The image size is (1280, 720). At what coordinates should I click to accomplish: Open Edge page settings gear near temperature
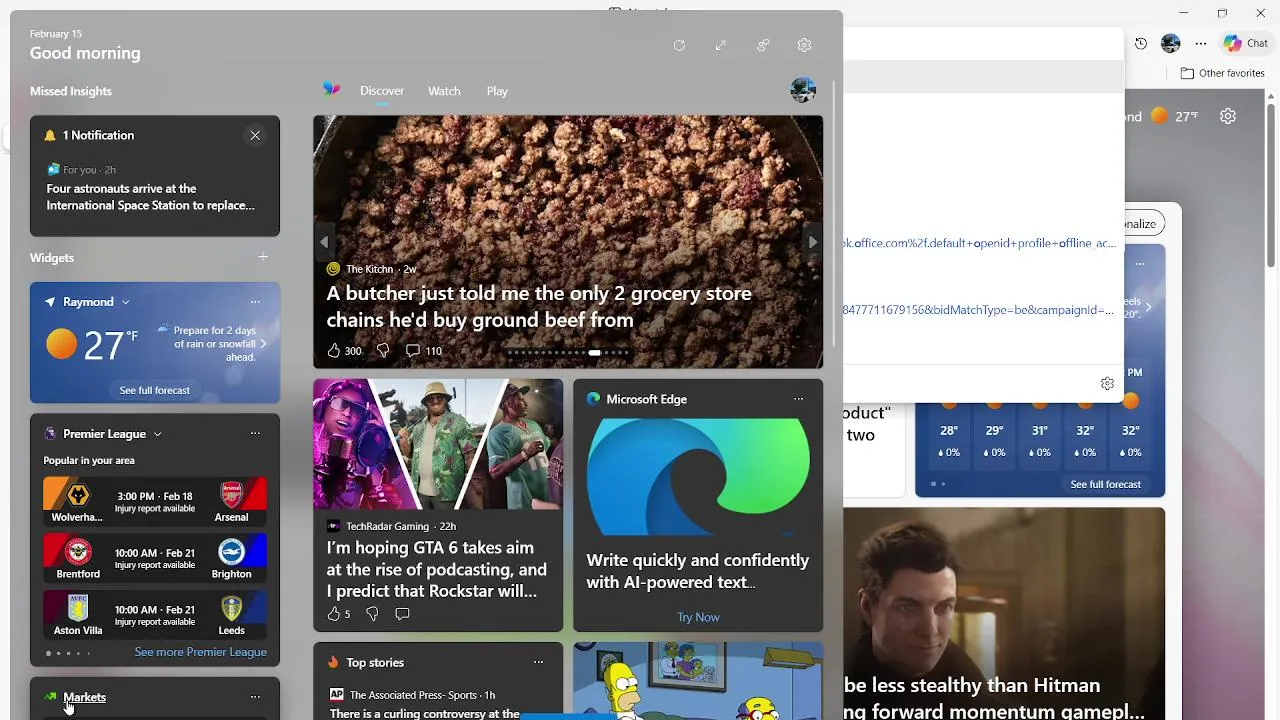1228,116
